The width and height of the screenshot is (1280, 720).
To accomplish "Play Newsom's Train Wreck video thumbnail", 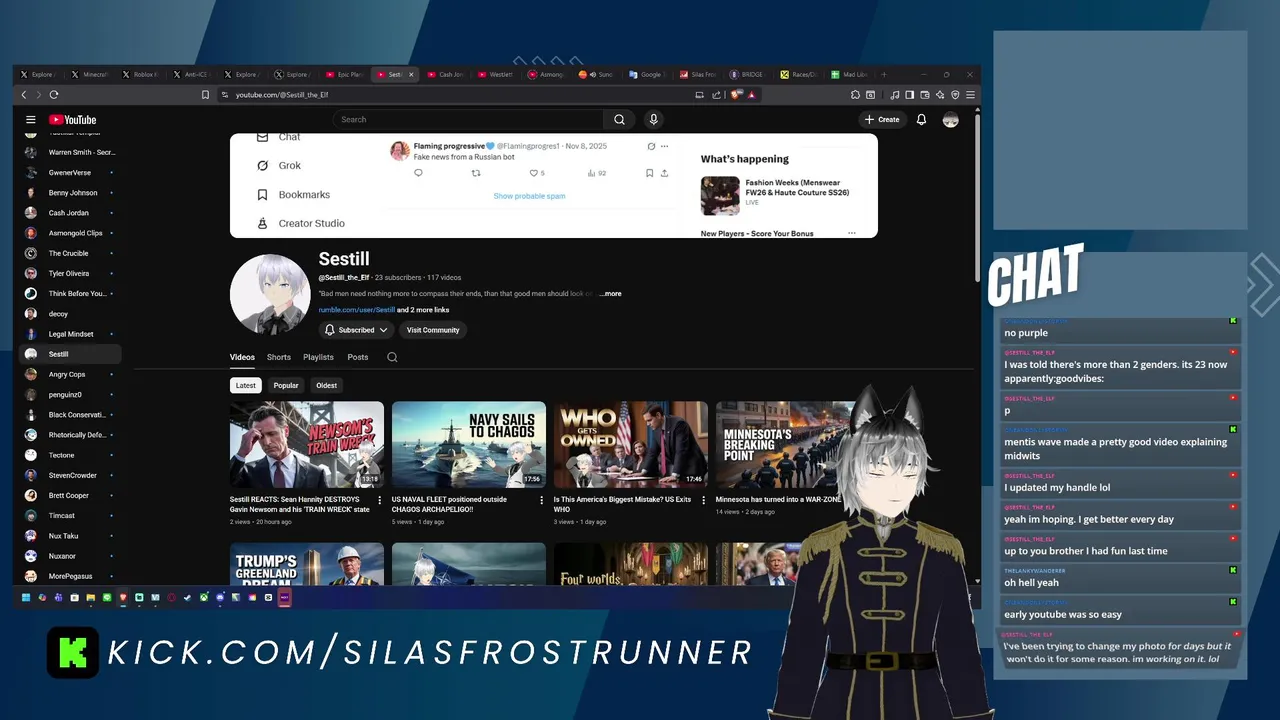I will point(307,445).
